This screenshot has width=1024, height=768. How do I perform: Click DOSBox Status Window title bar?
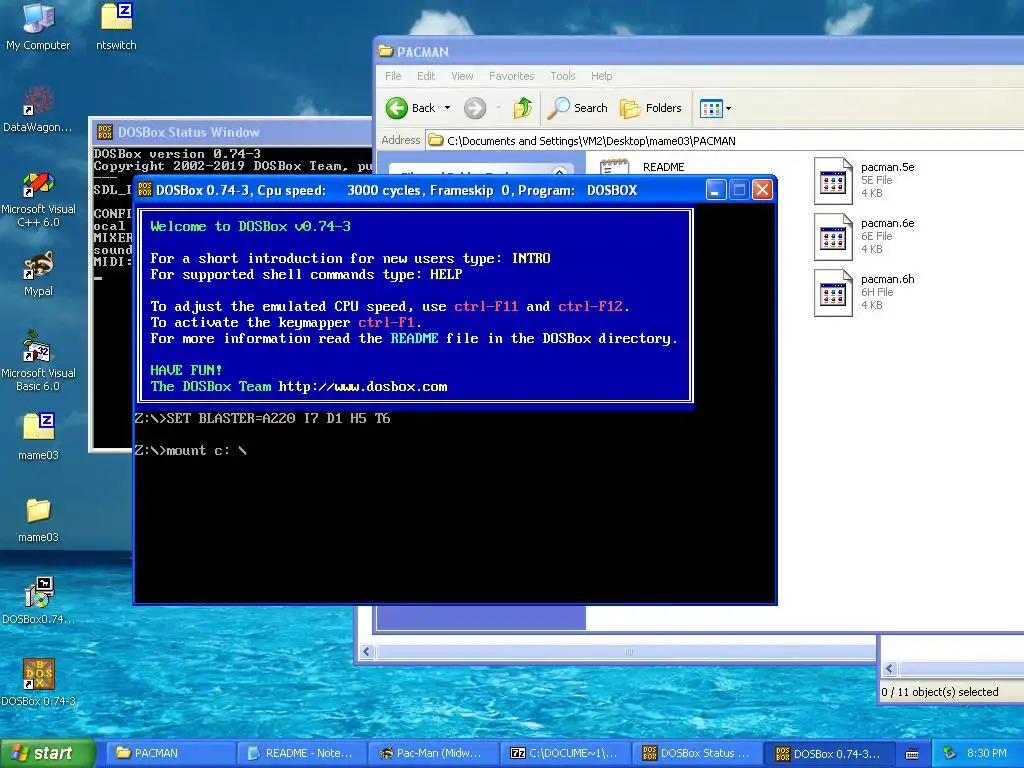[x=231, y=132]
